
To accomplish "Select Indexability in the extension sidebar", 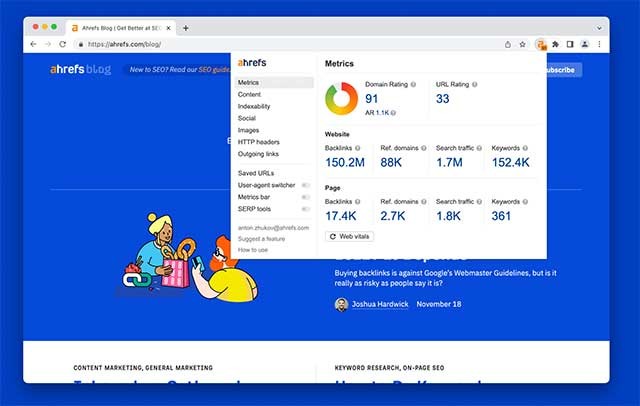I will 254,106.
